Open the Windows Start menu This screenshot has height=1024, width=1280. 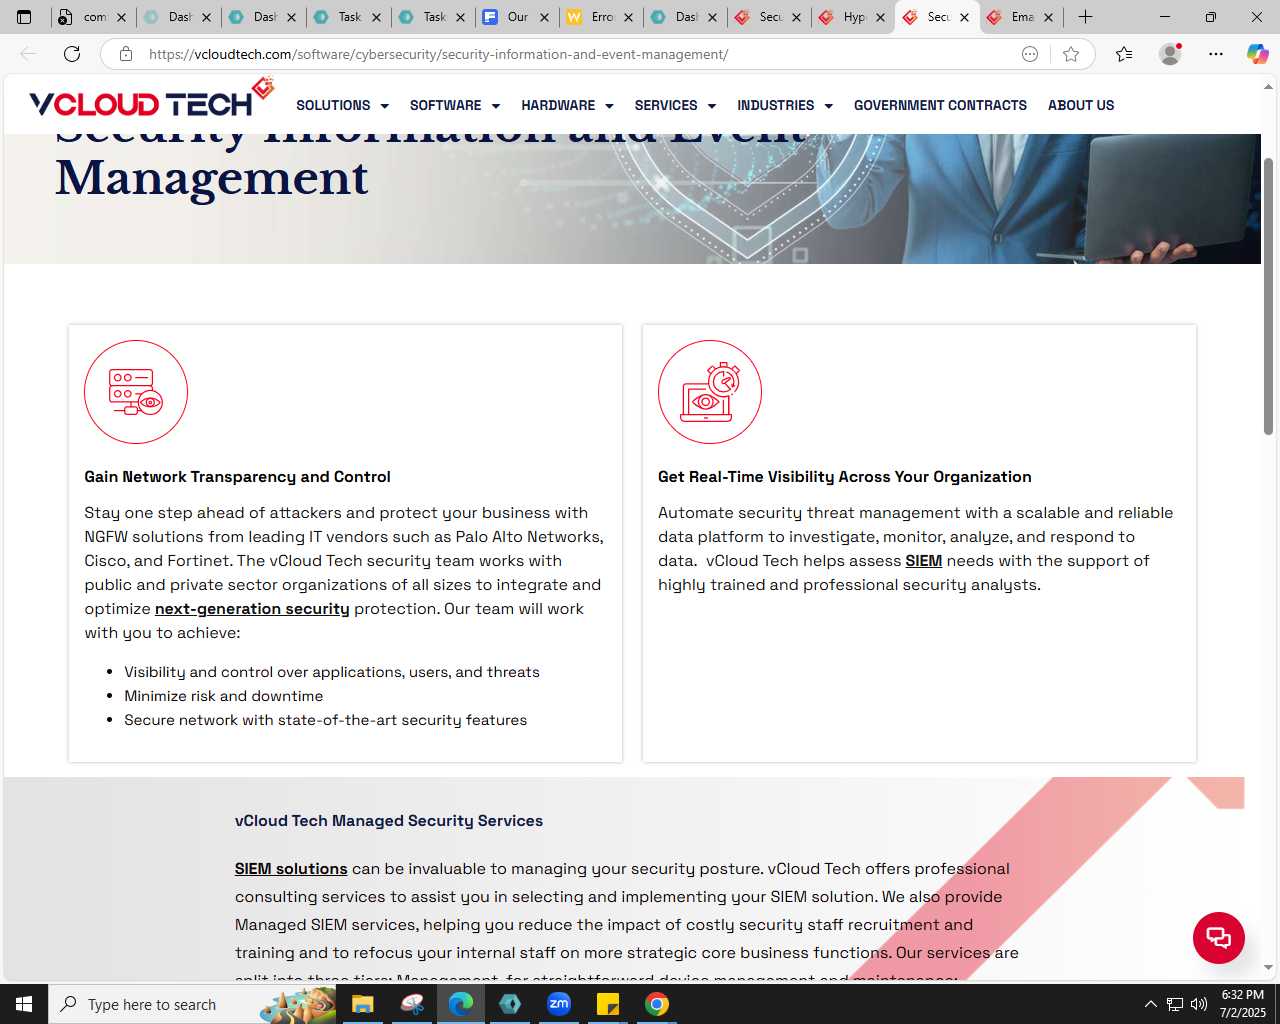(24, 1004)
